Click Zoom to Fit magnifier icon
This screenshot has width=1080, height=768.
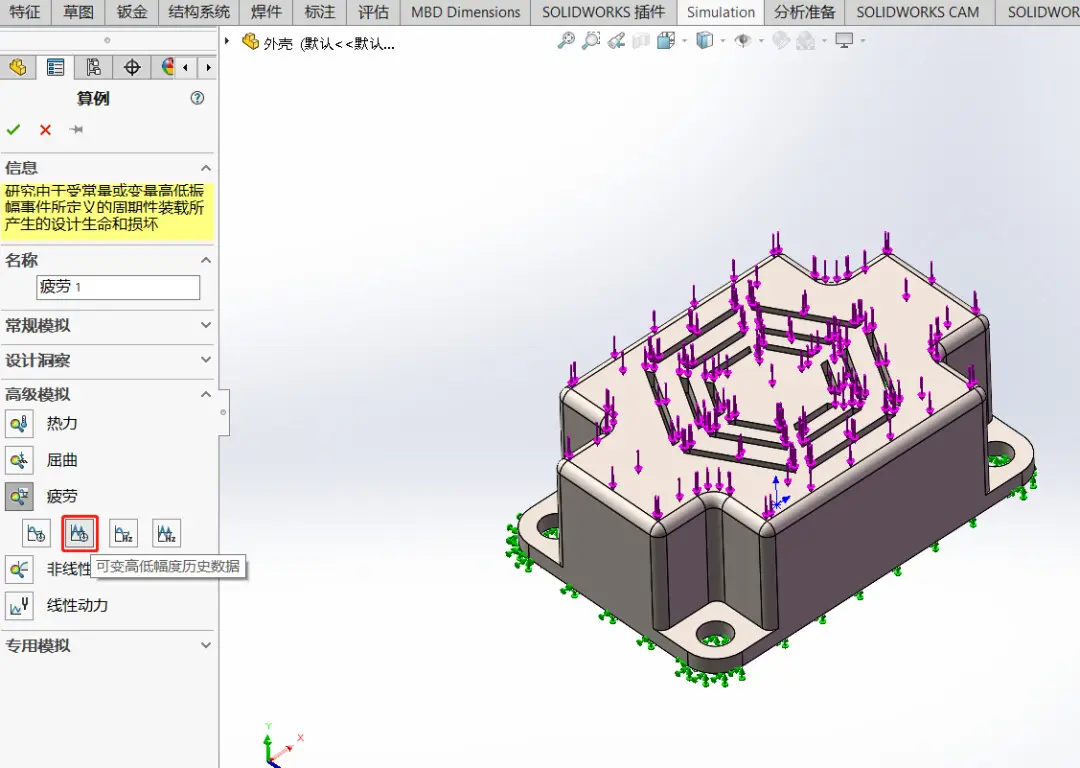(x=566, y=41)
